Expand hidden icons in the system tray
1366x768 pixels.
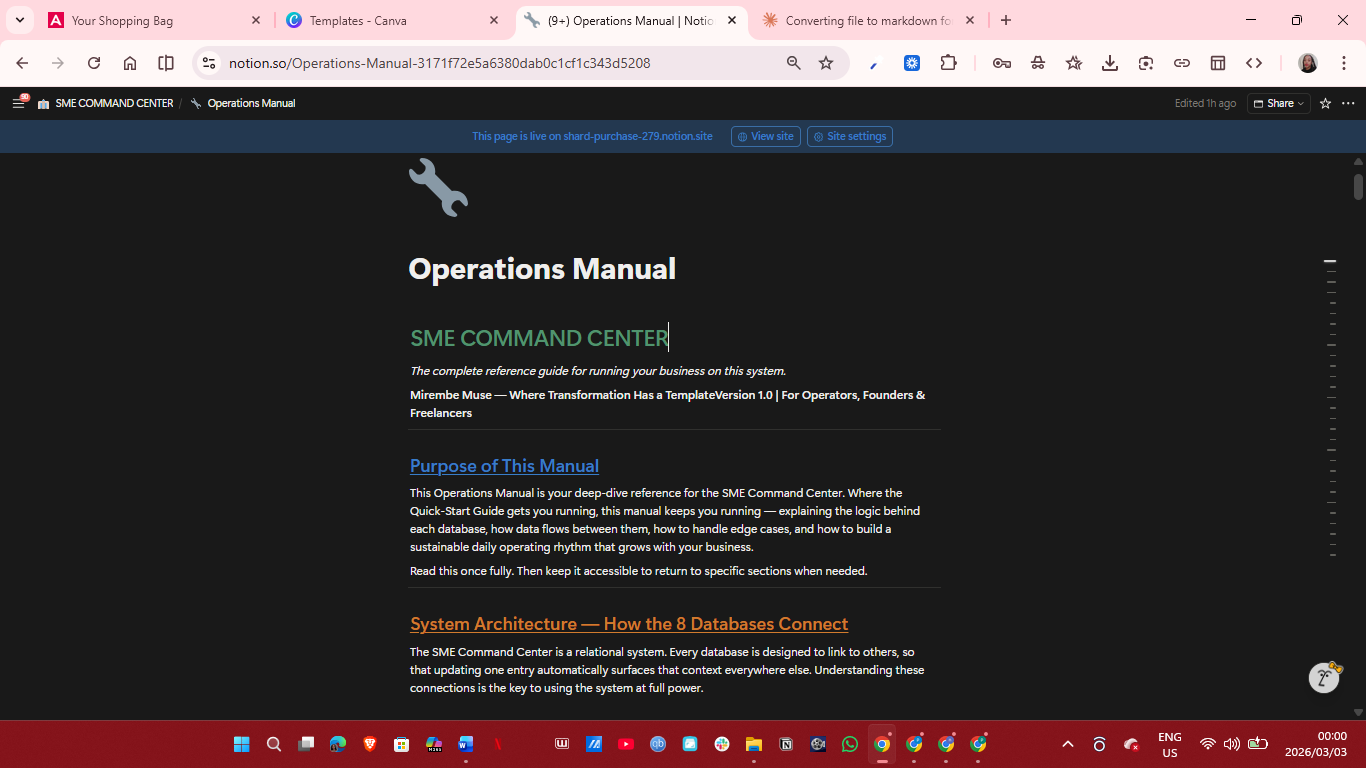pos(1068,744)
